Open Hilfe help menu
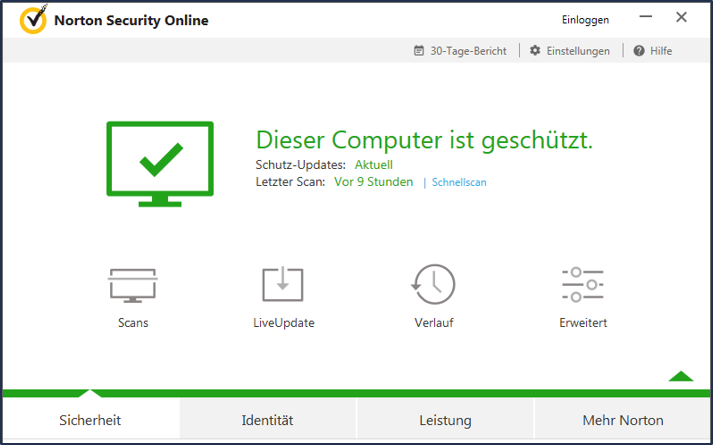Viewport: 713px width, 445px height. (x=661, y=51)
